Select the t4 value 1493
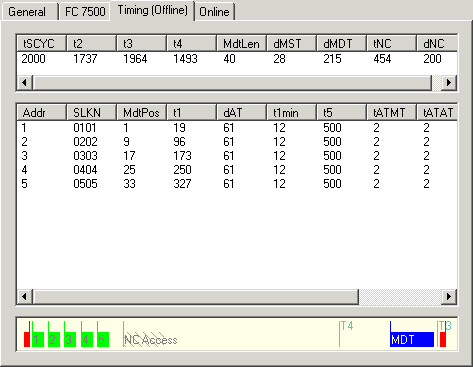This screenshot has width=473, height=367. [x=185, y=59]
